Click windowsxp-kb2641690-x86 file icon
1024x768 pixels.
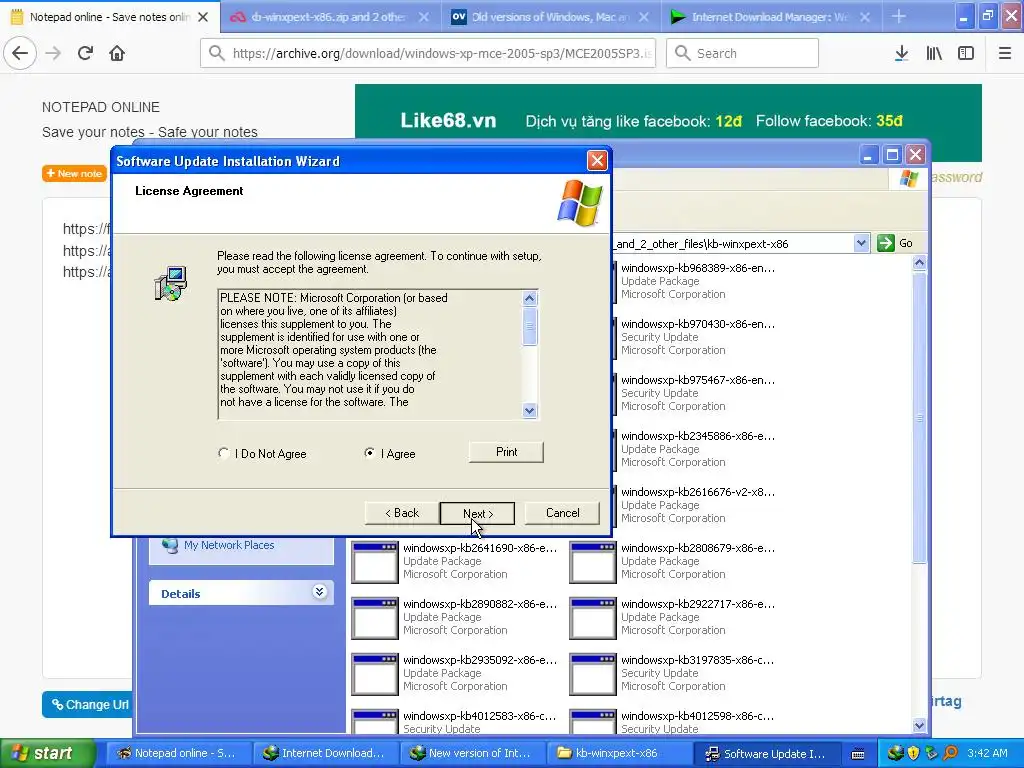pyautogui.click(x=374, y=562)
